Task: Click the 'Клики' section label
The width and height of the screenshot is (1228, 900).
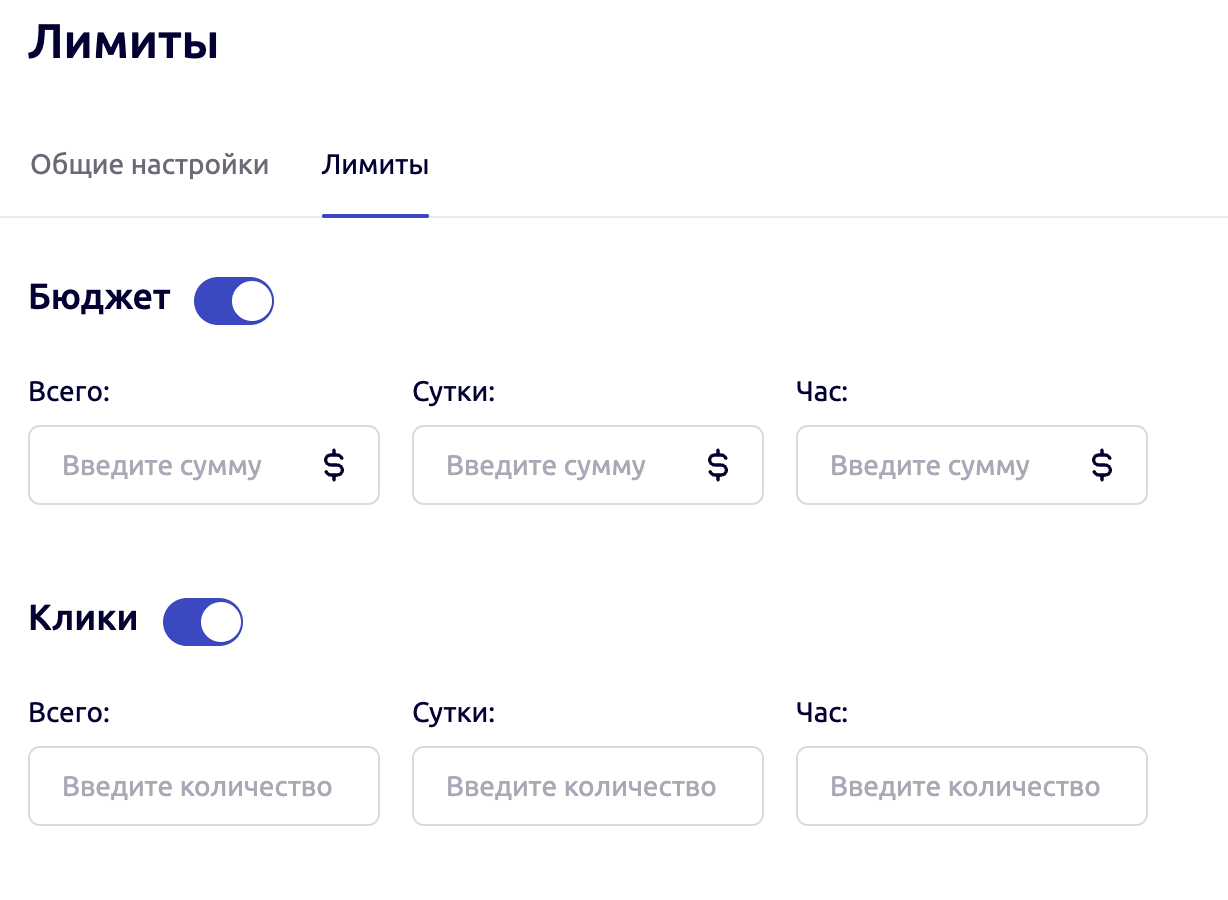Action: pyautogui.click(x=83, y=618)
